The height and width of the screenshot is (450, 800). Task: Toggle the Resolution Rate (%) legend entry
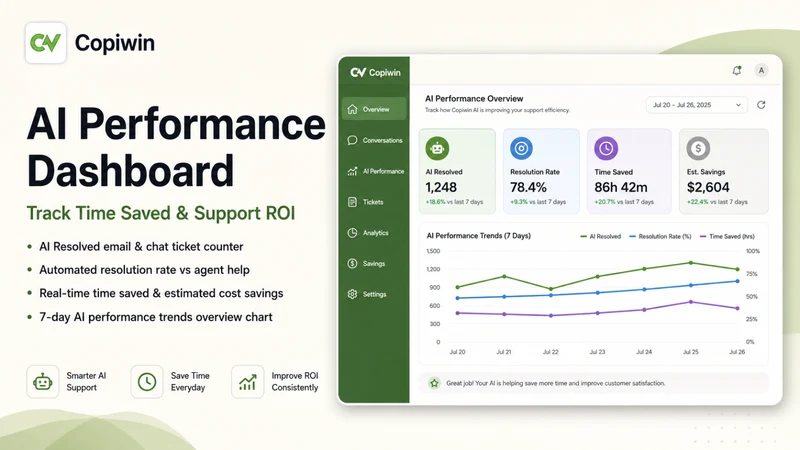tap(660, 236)
